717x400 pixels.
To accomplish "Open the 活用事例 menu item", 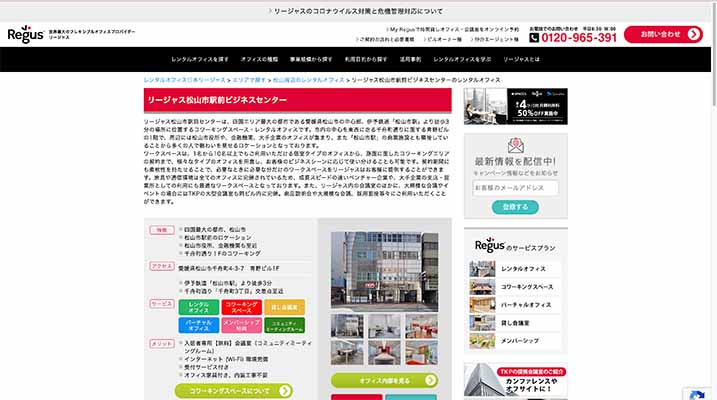I will pyautogui.click(x=410, y=59).
